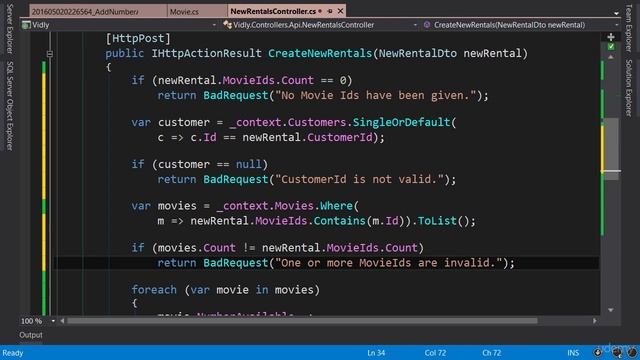Click the Ln 34 status indicator
This screenshot has width=640, height=360.
click(376, 353)
